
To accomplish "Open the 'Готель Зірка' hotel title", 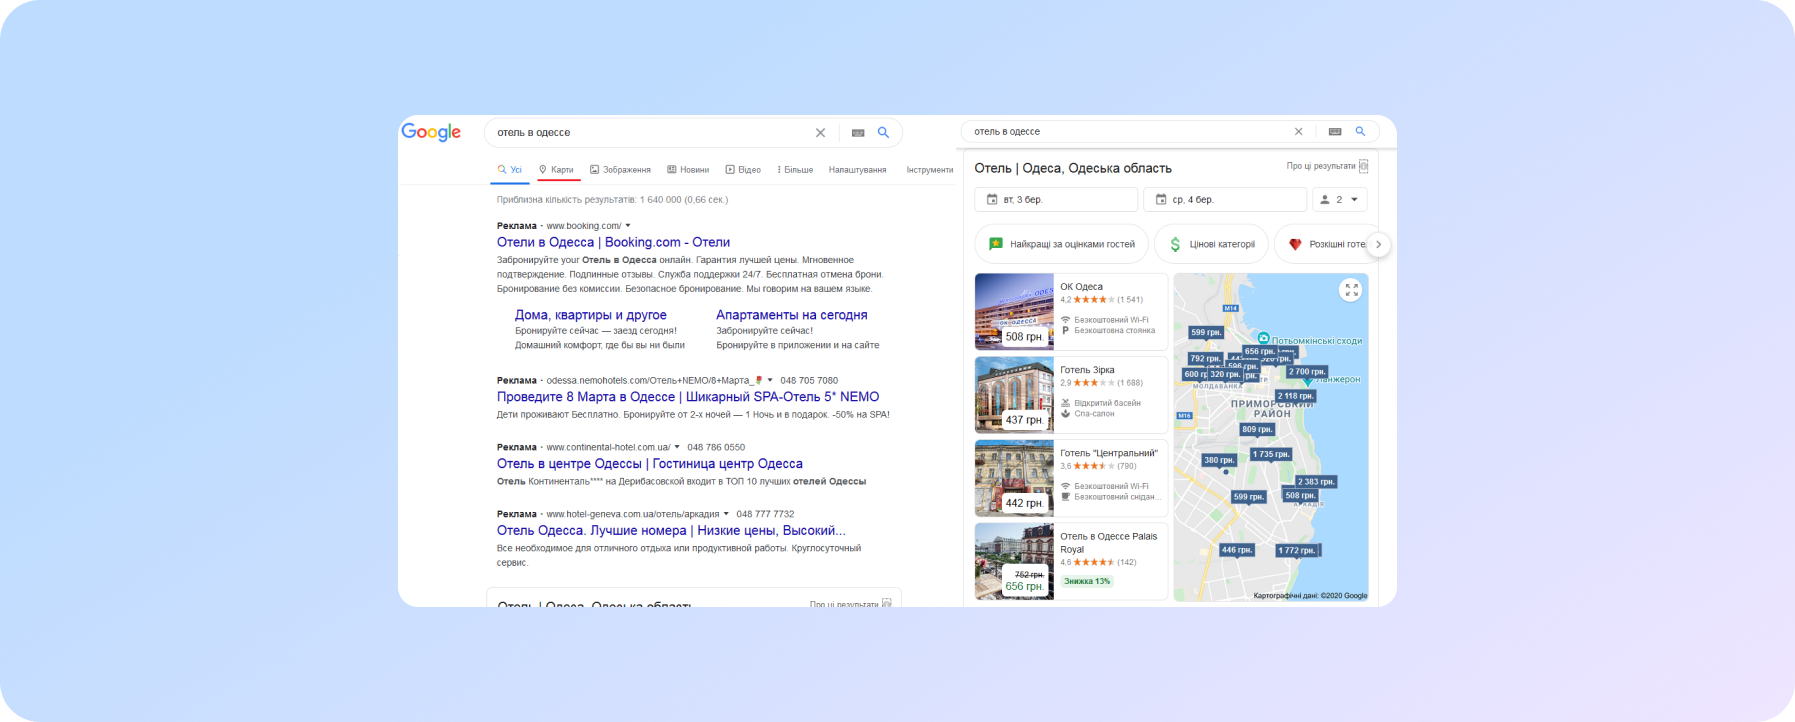I will (x=1087, y=370).
